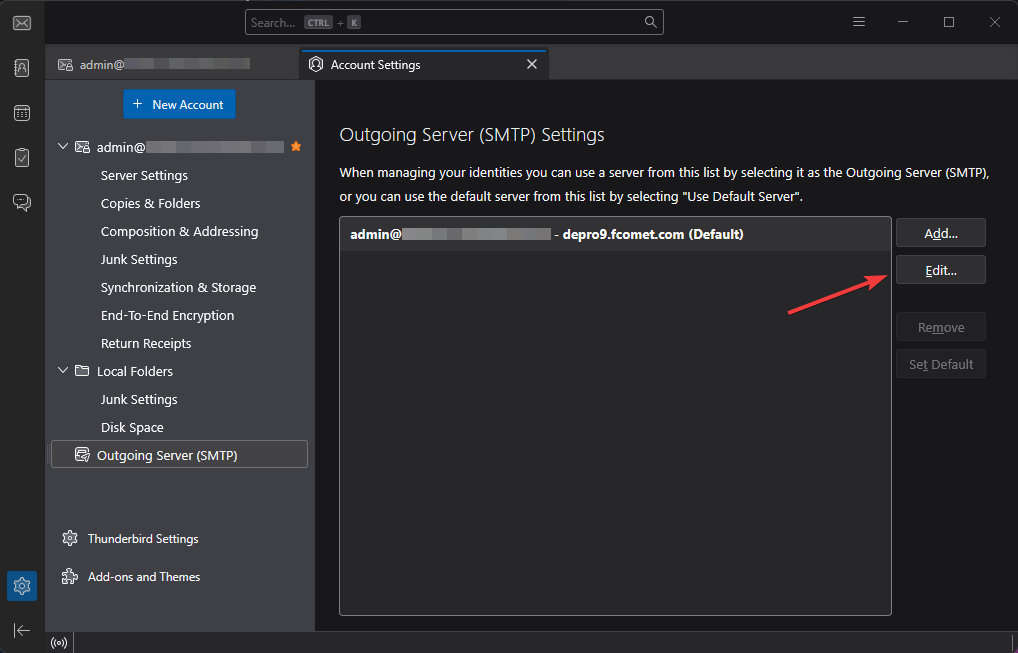
Task: Switch to the admin mail tab
Action: click(173, 64)
